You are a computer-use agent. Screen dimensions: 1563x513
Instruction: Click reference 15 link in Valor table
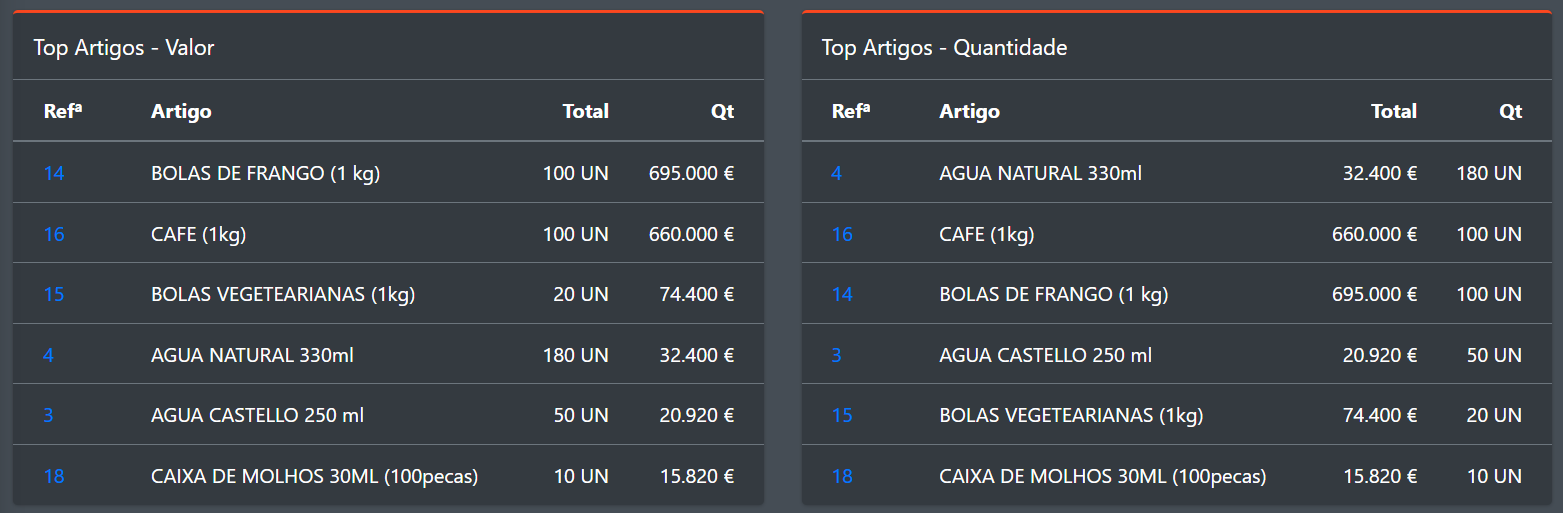point(54,294)
